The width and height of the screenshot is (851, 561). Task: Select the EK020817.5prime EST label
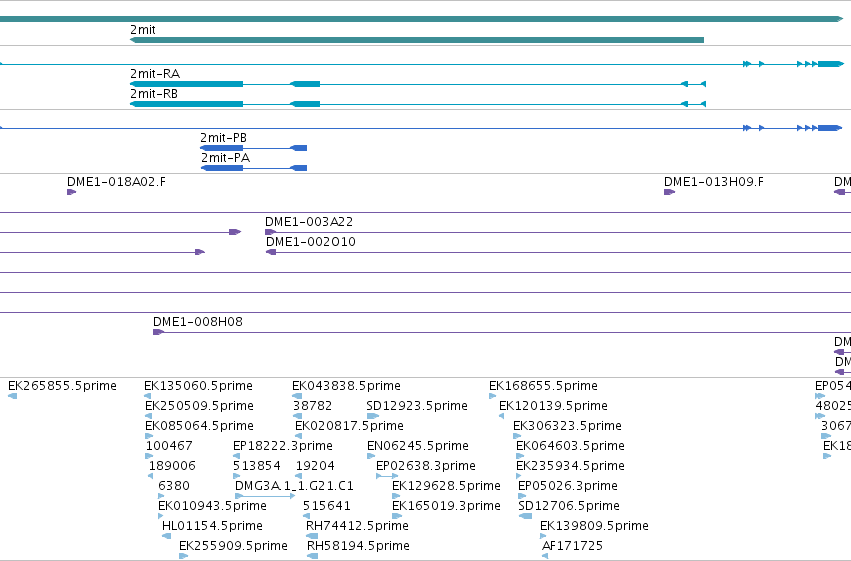350,426
